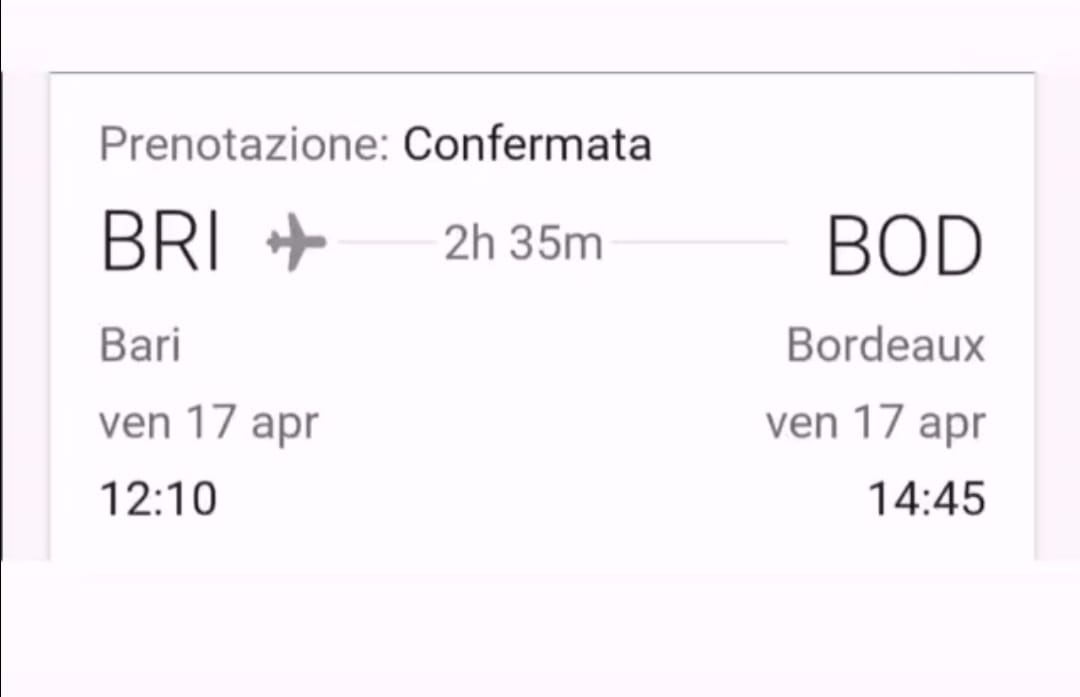Viewport: 1080px width, 697px height.
Task: Click the 12:10 departure time
Action: point(158,498)
